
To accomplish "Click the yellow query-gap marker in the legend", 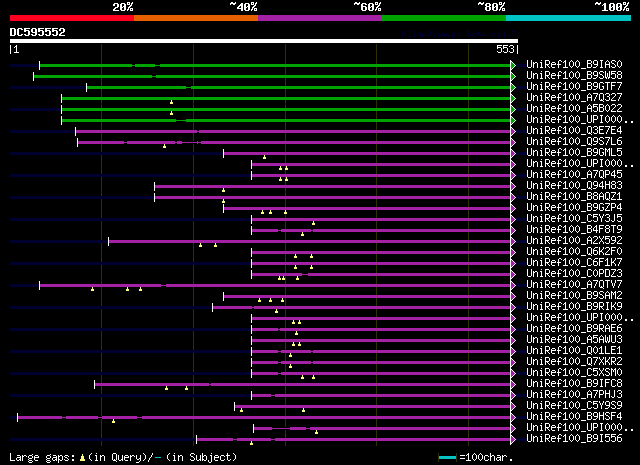I will [82, 458].
